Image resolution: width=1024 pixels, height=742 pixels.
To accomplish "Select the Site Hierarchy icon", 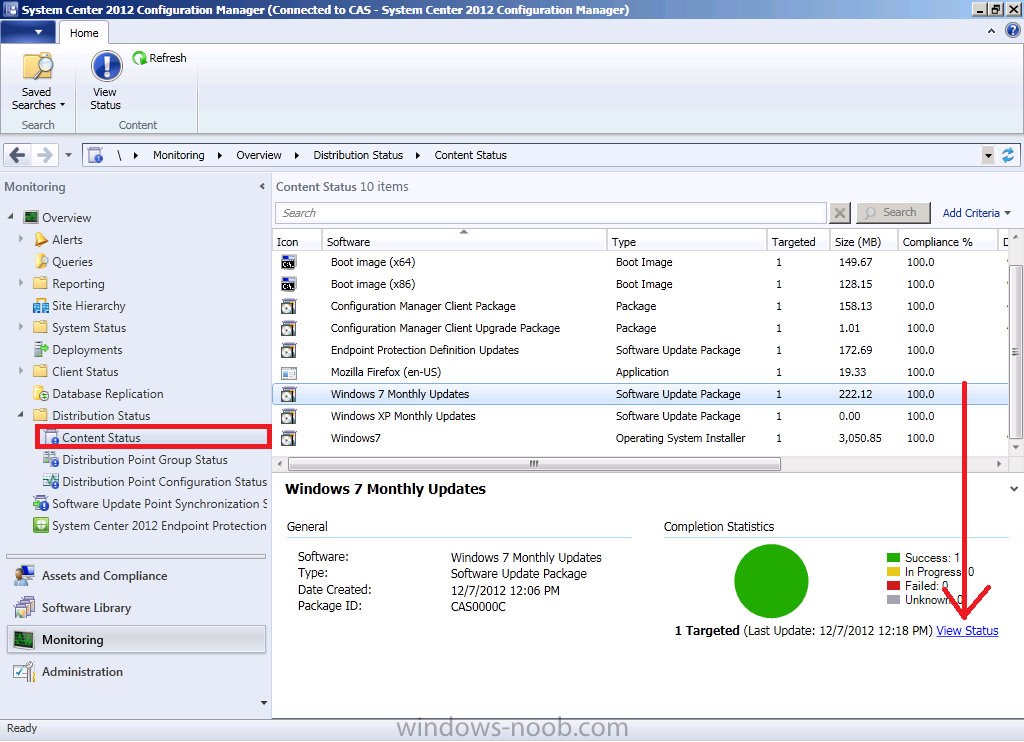I will pyautogui.click(x=41, y=306).
